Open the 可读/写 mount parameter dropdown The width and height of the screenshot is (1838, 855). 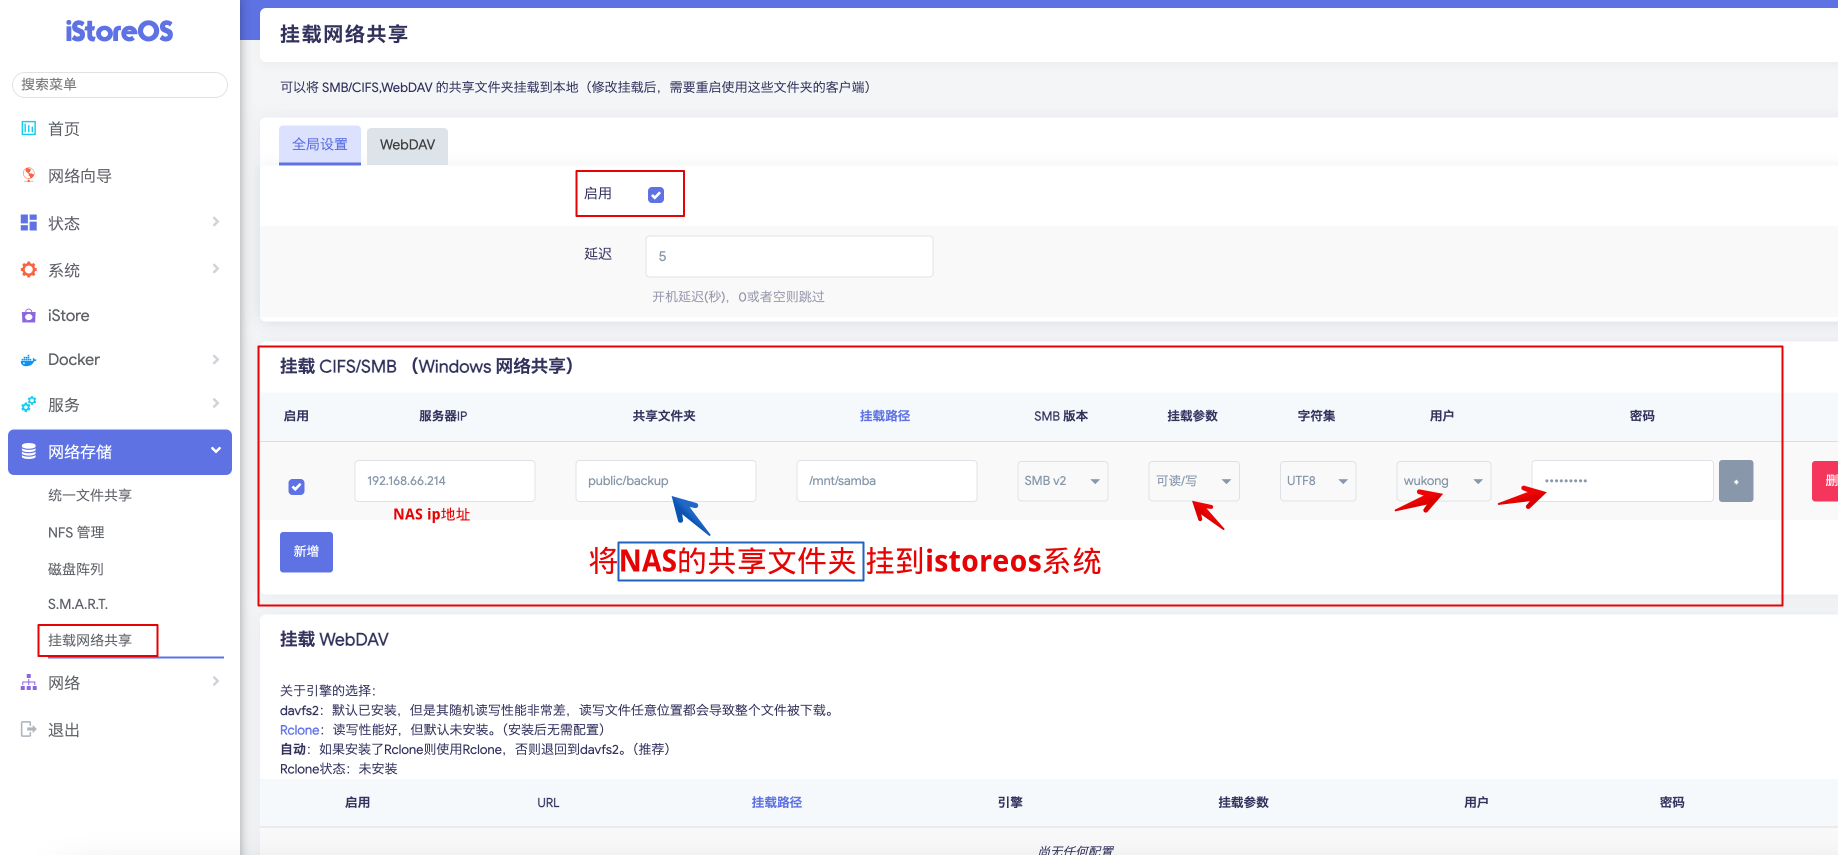1194,481
